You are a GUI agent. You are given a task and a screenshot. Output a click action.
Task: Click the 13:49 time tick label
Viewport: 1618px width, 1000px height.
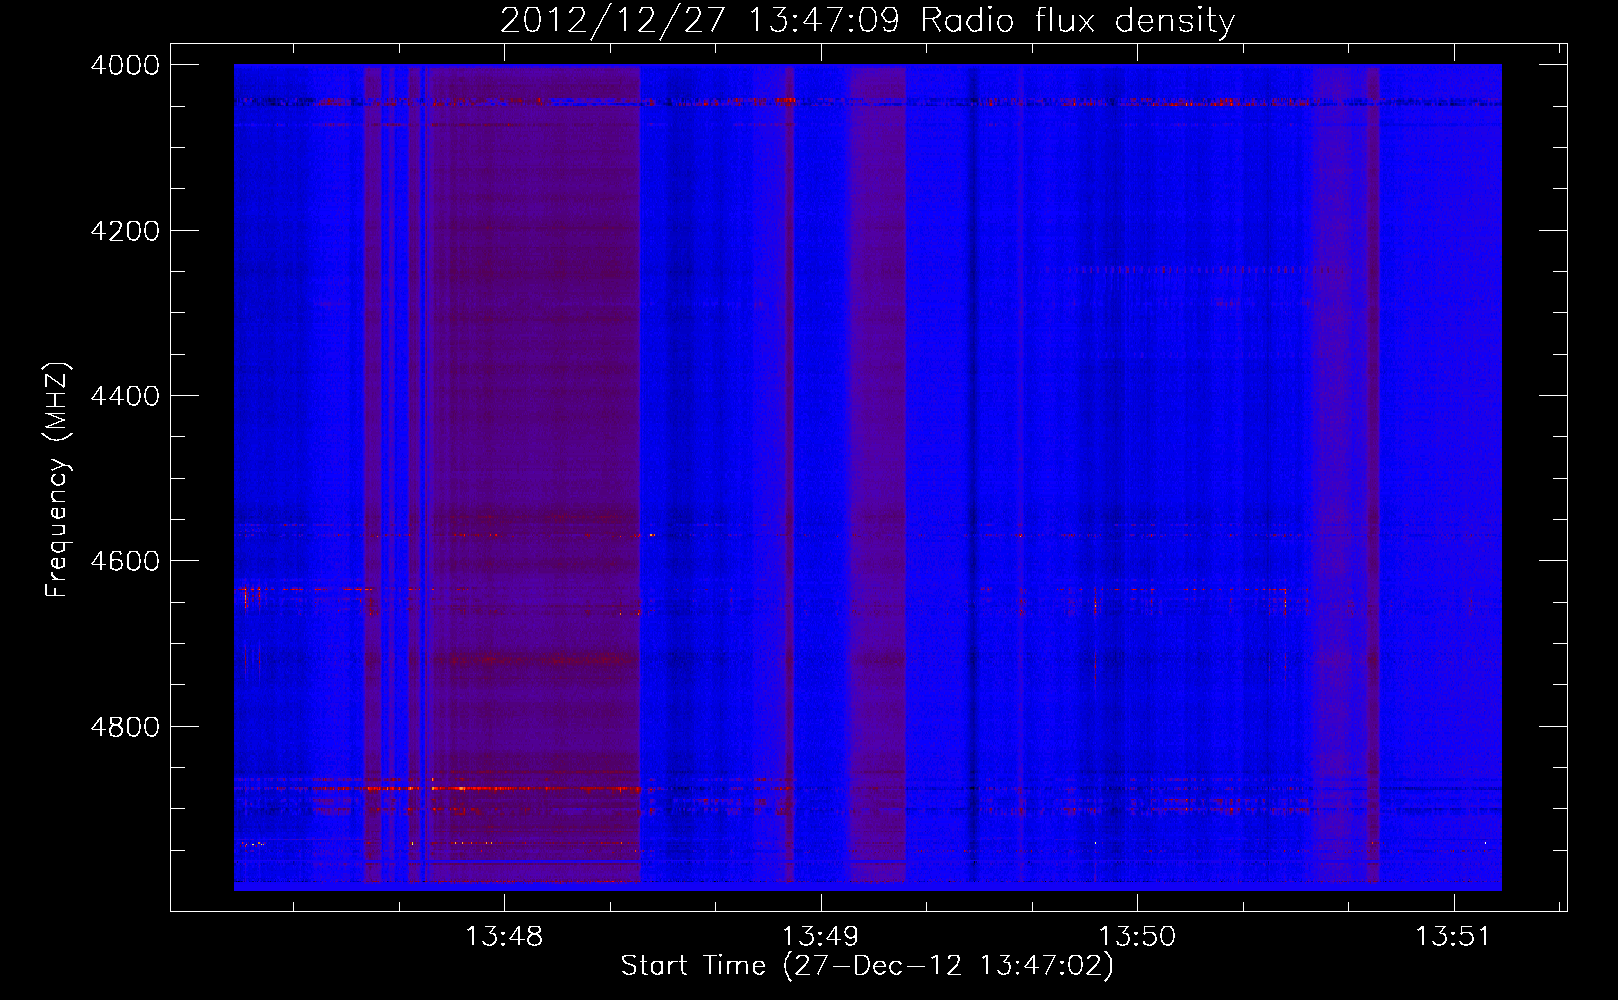tap(820, 937)
